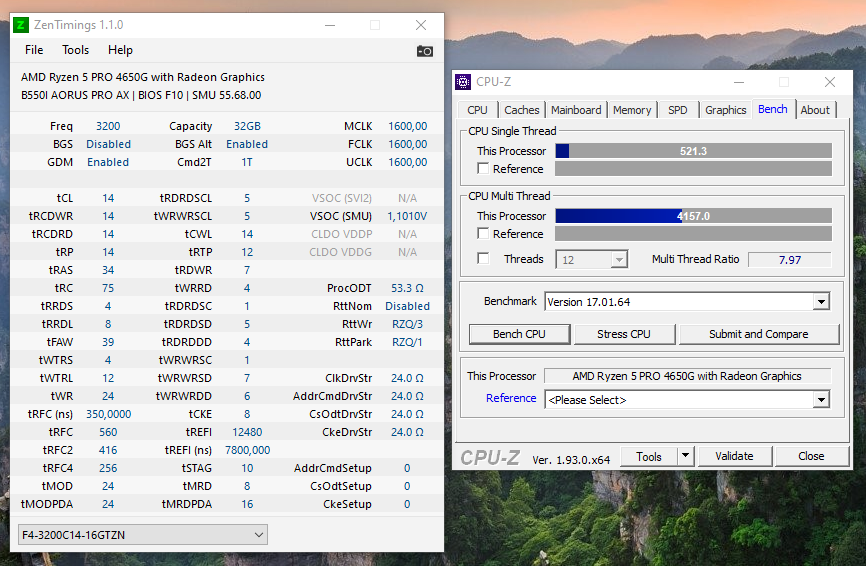The width and height of the screenshot is (866, 566).
Task: Click the single thread Reference empty bar
Action: 693,168
